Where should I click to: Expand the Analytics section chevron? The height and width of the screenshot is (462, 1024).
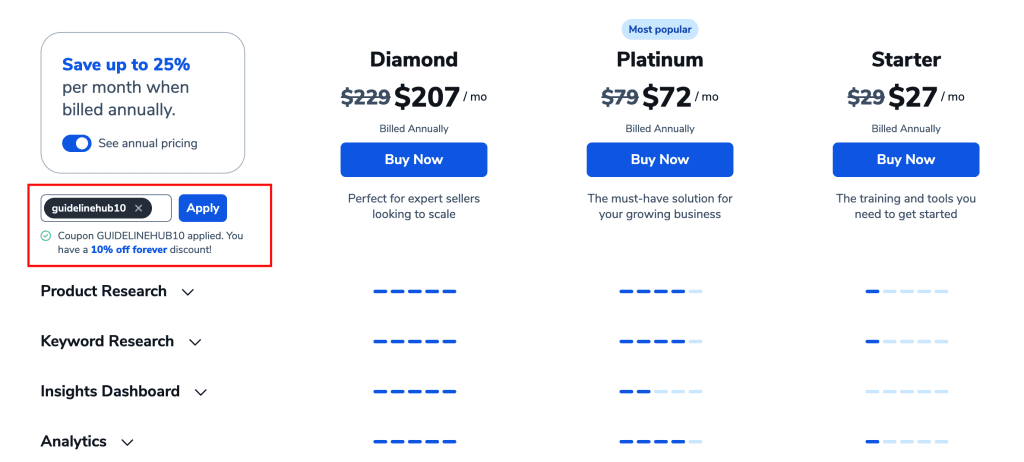click(x=127, y=442)
